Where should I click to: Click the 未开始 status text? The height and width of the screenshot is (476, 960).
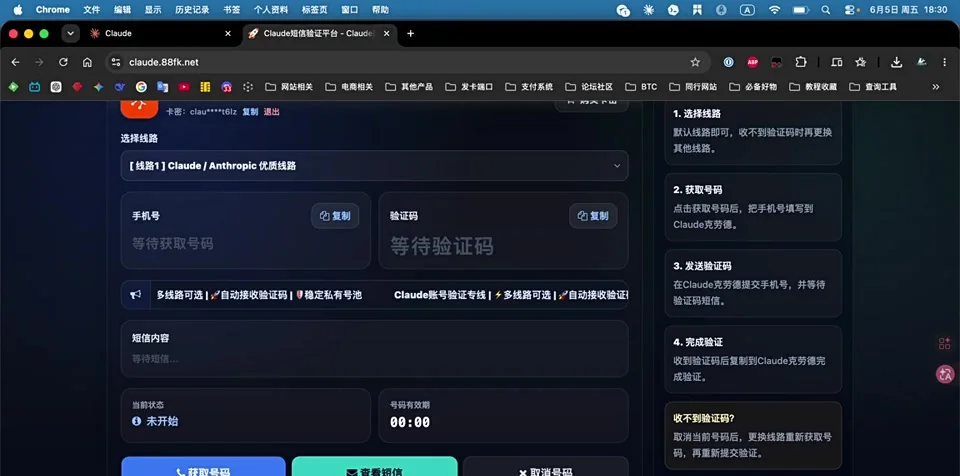[x=162, y=421]
